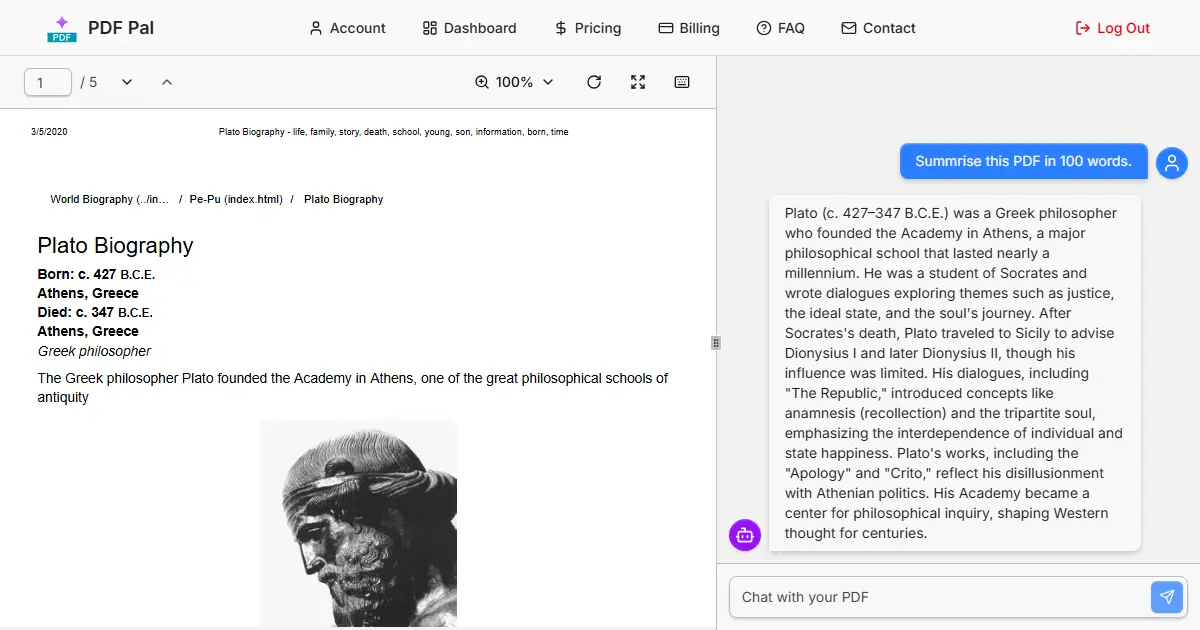The width and height of the screenshot is (1200, 630).
Task: Go to the next PDF page
Action: (127, 82)
